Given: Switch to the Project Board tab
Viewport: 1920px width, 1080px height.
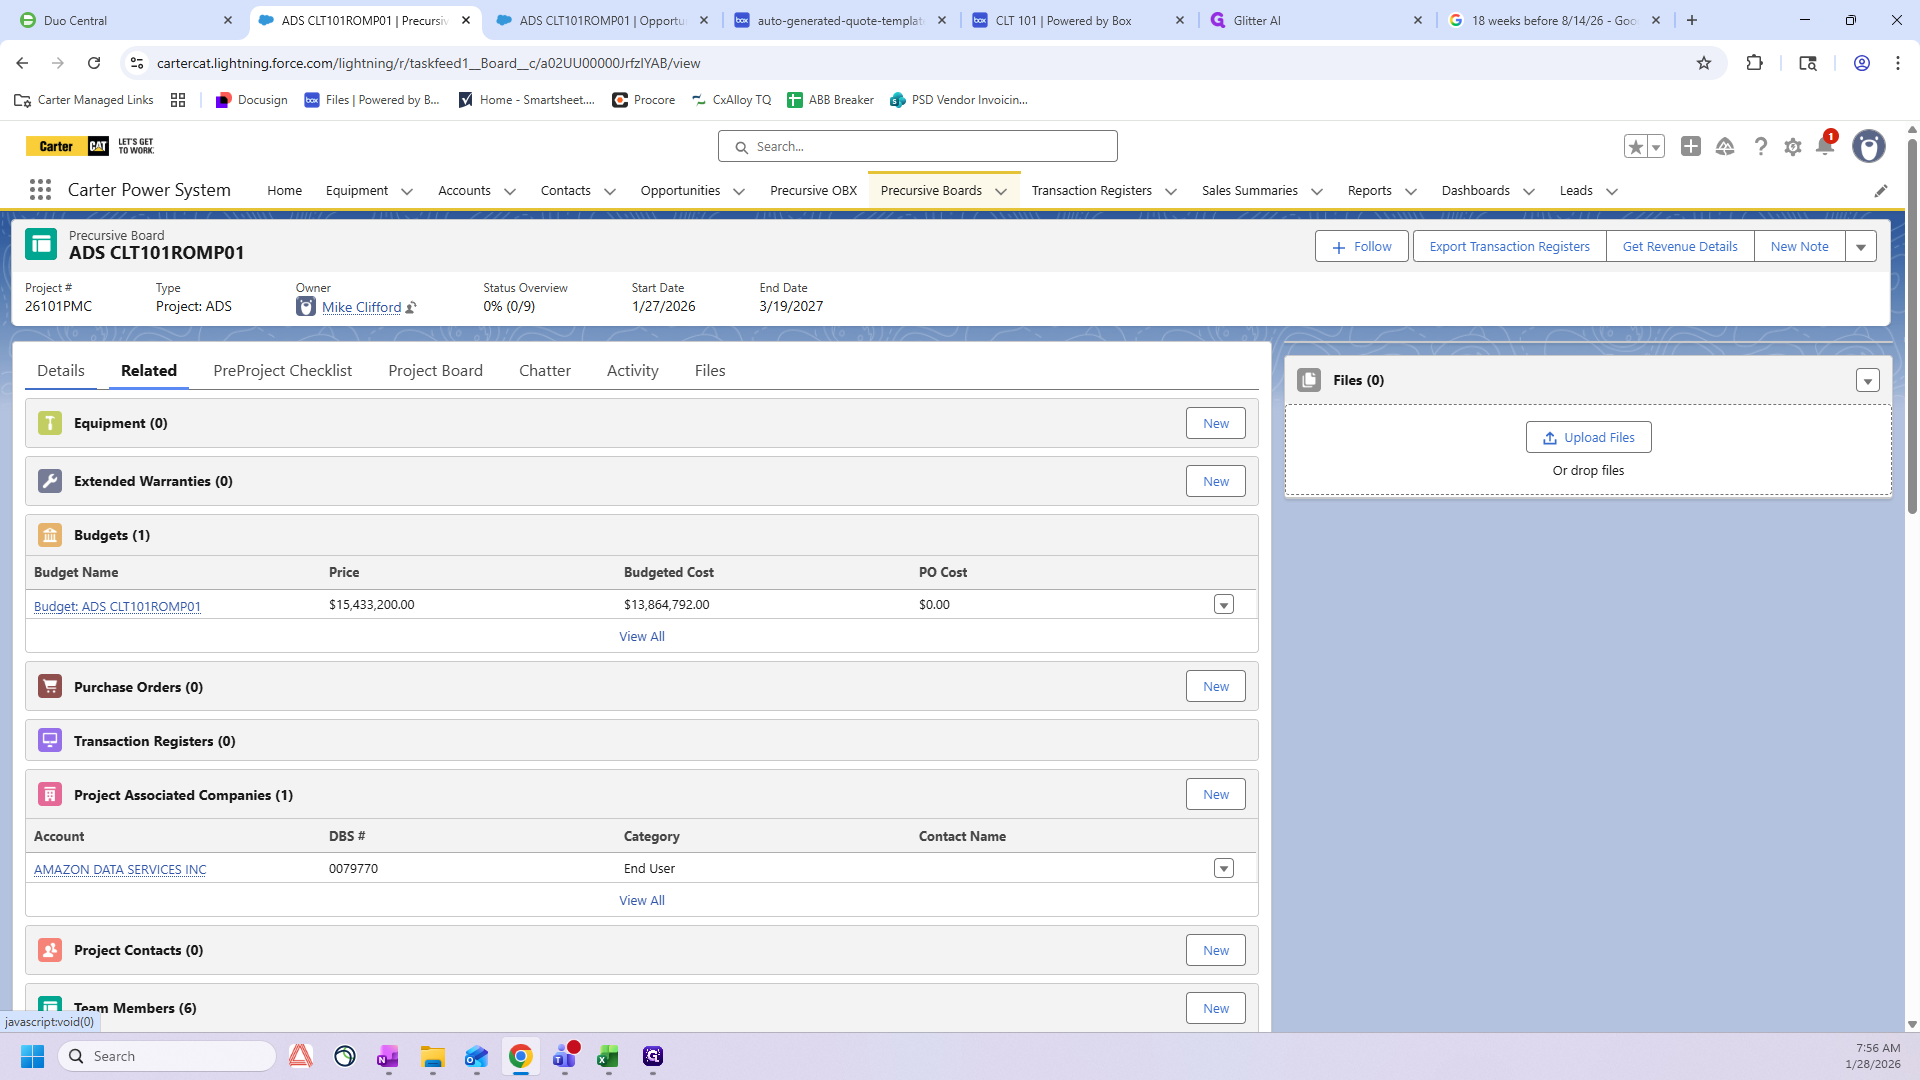Looking at the screenshot, I should [x=435, y=371].
